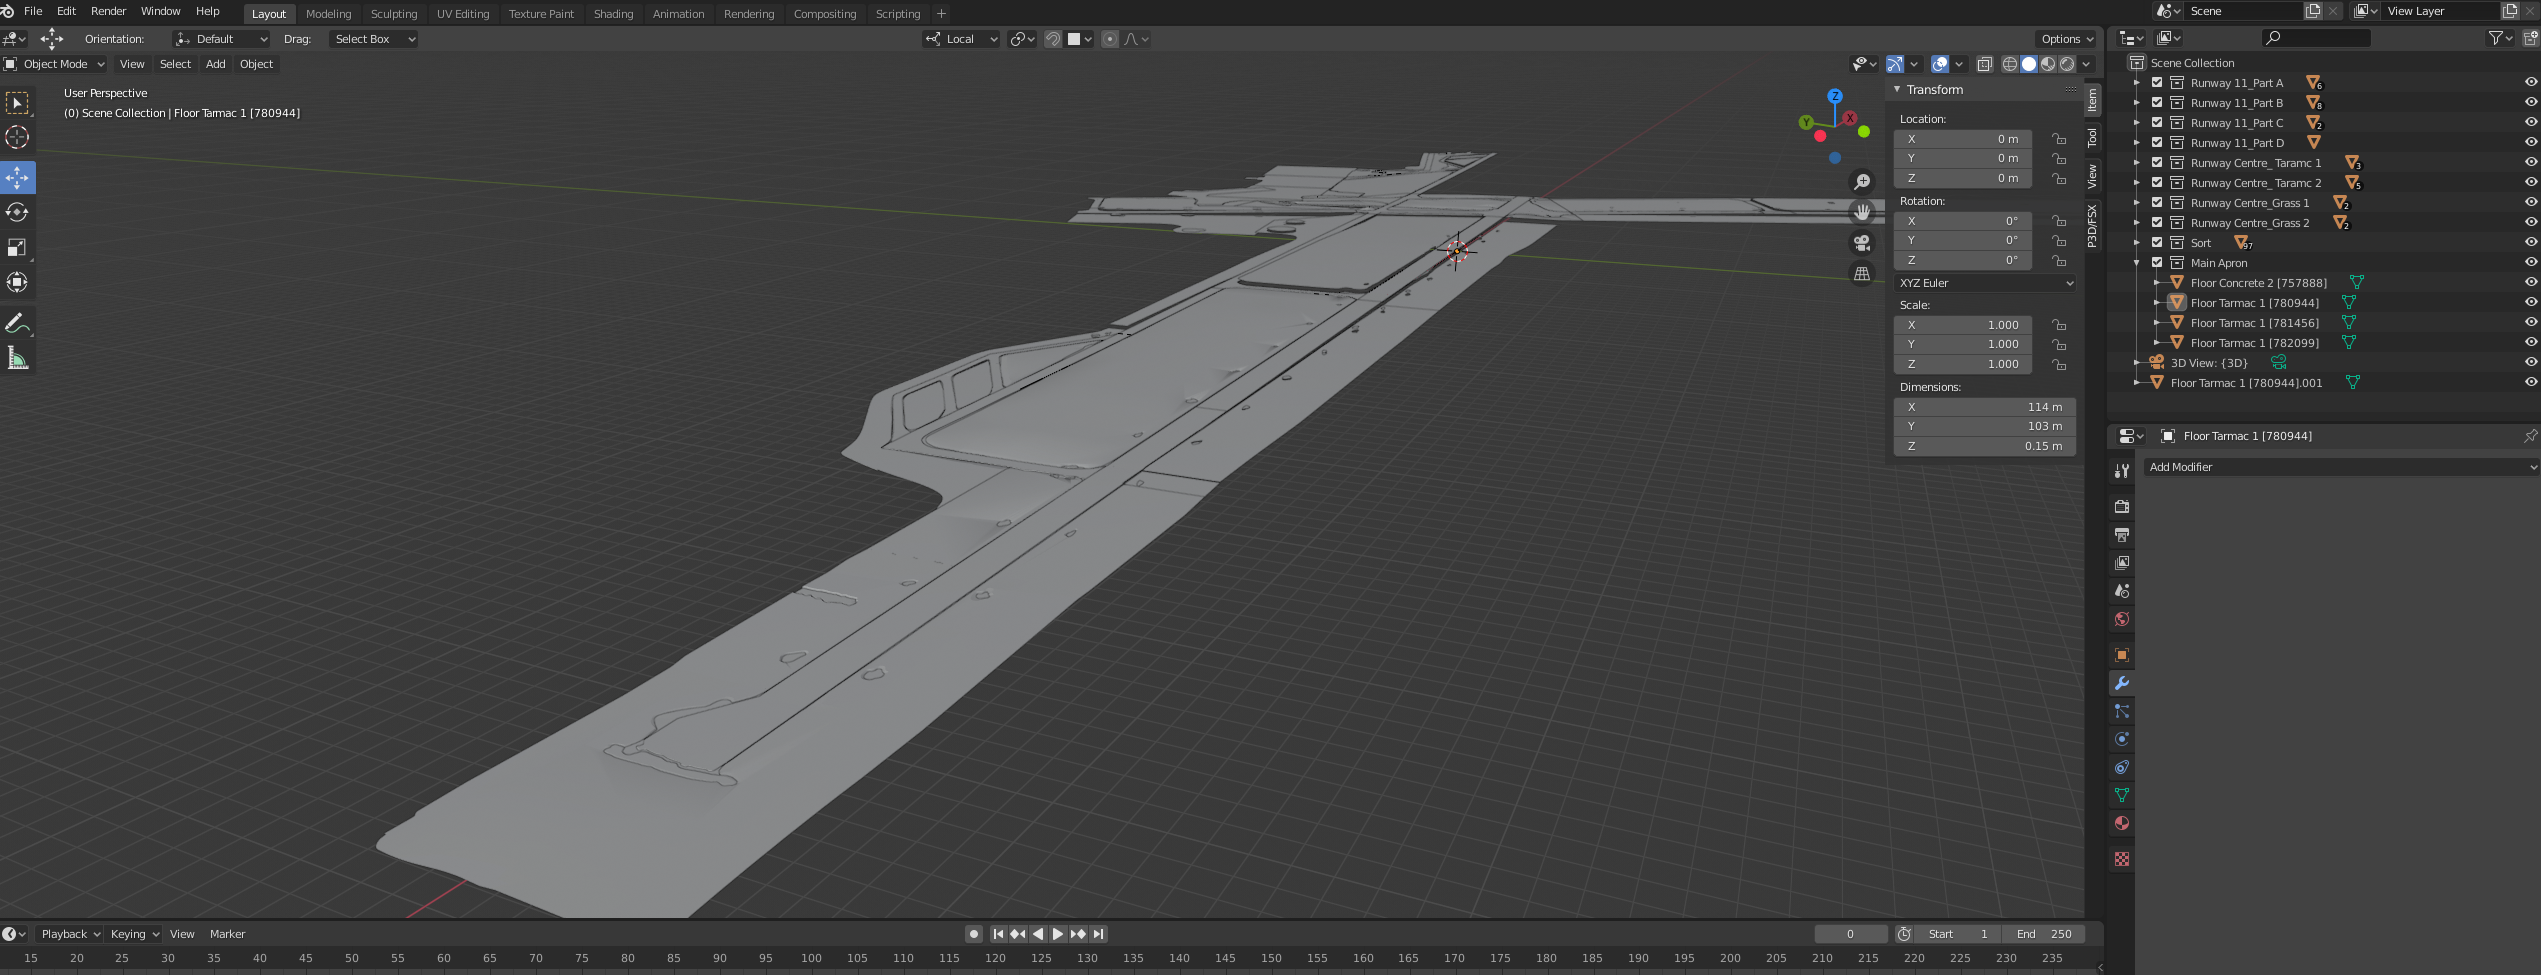Hide the Runway 11_Part A collection
The height and width of the screenshot is (975, 2541).
[2530, 83]
